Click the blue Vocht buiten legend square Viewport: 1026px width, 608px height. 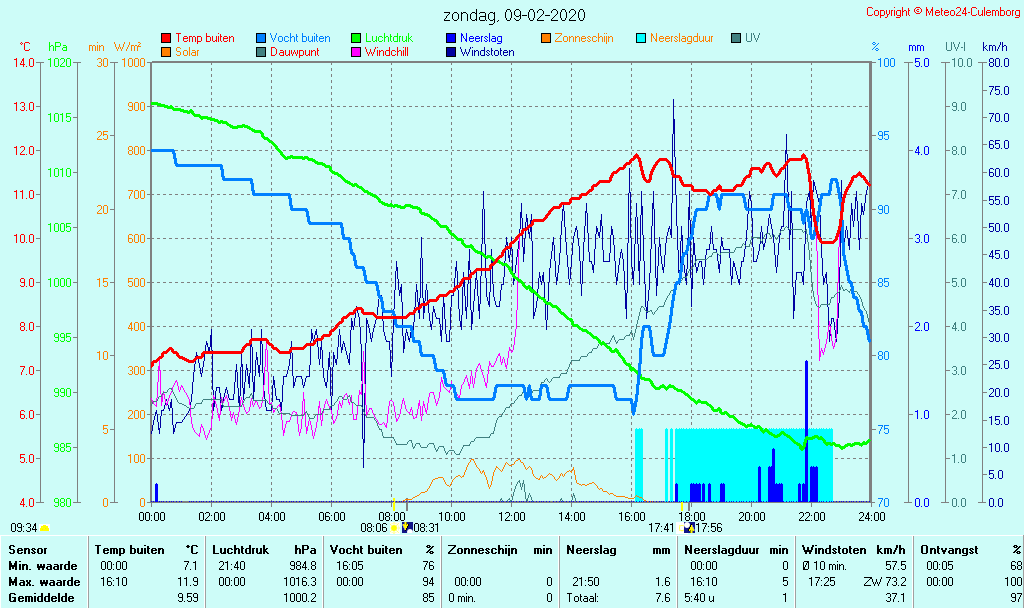pos(261,39)
